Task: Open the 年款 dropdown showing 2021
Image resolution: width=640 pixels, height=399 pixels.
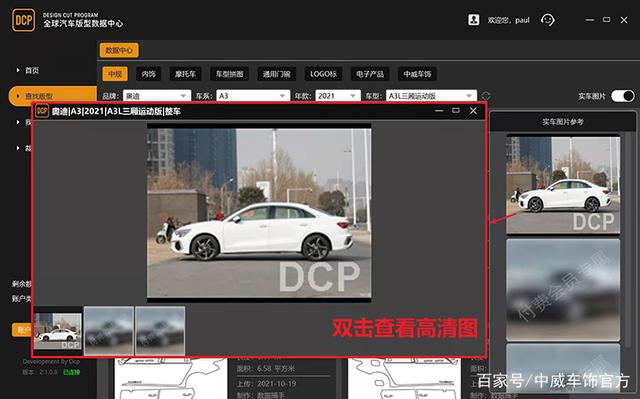Action: point(338,96)
